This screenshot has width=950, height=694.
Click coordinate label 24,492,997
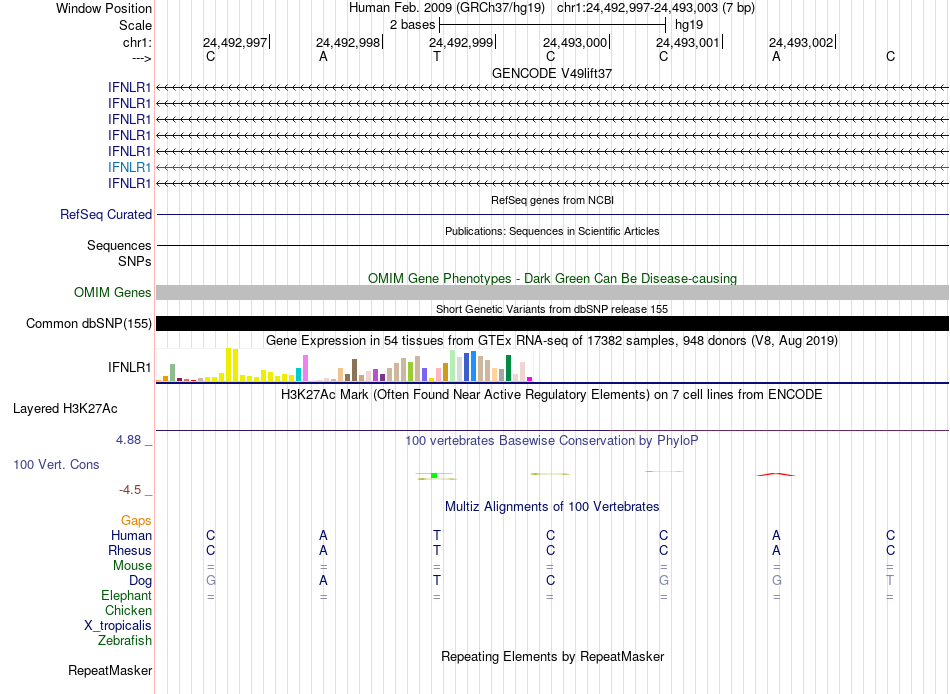coord(235,42)
